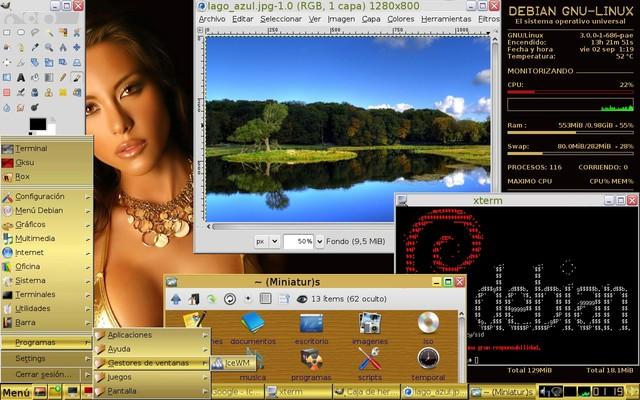The height and width of the screenshot is (400, 640).
Task: Select the Eraser tool
Action: click(x=7, y=92)
